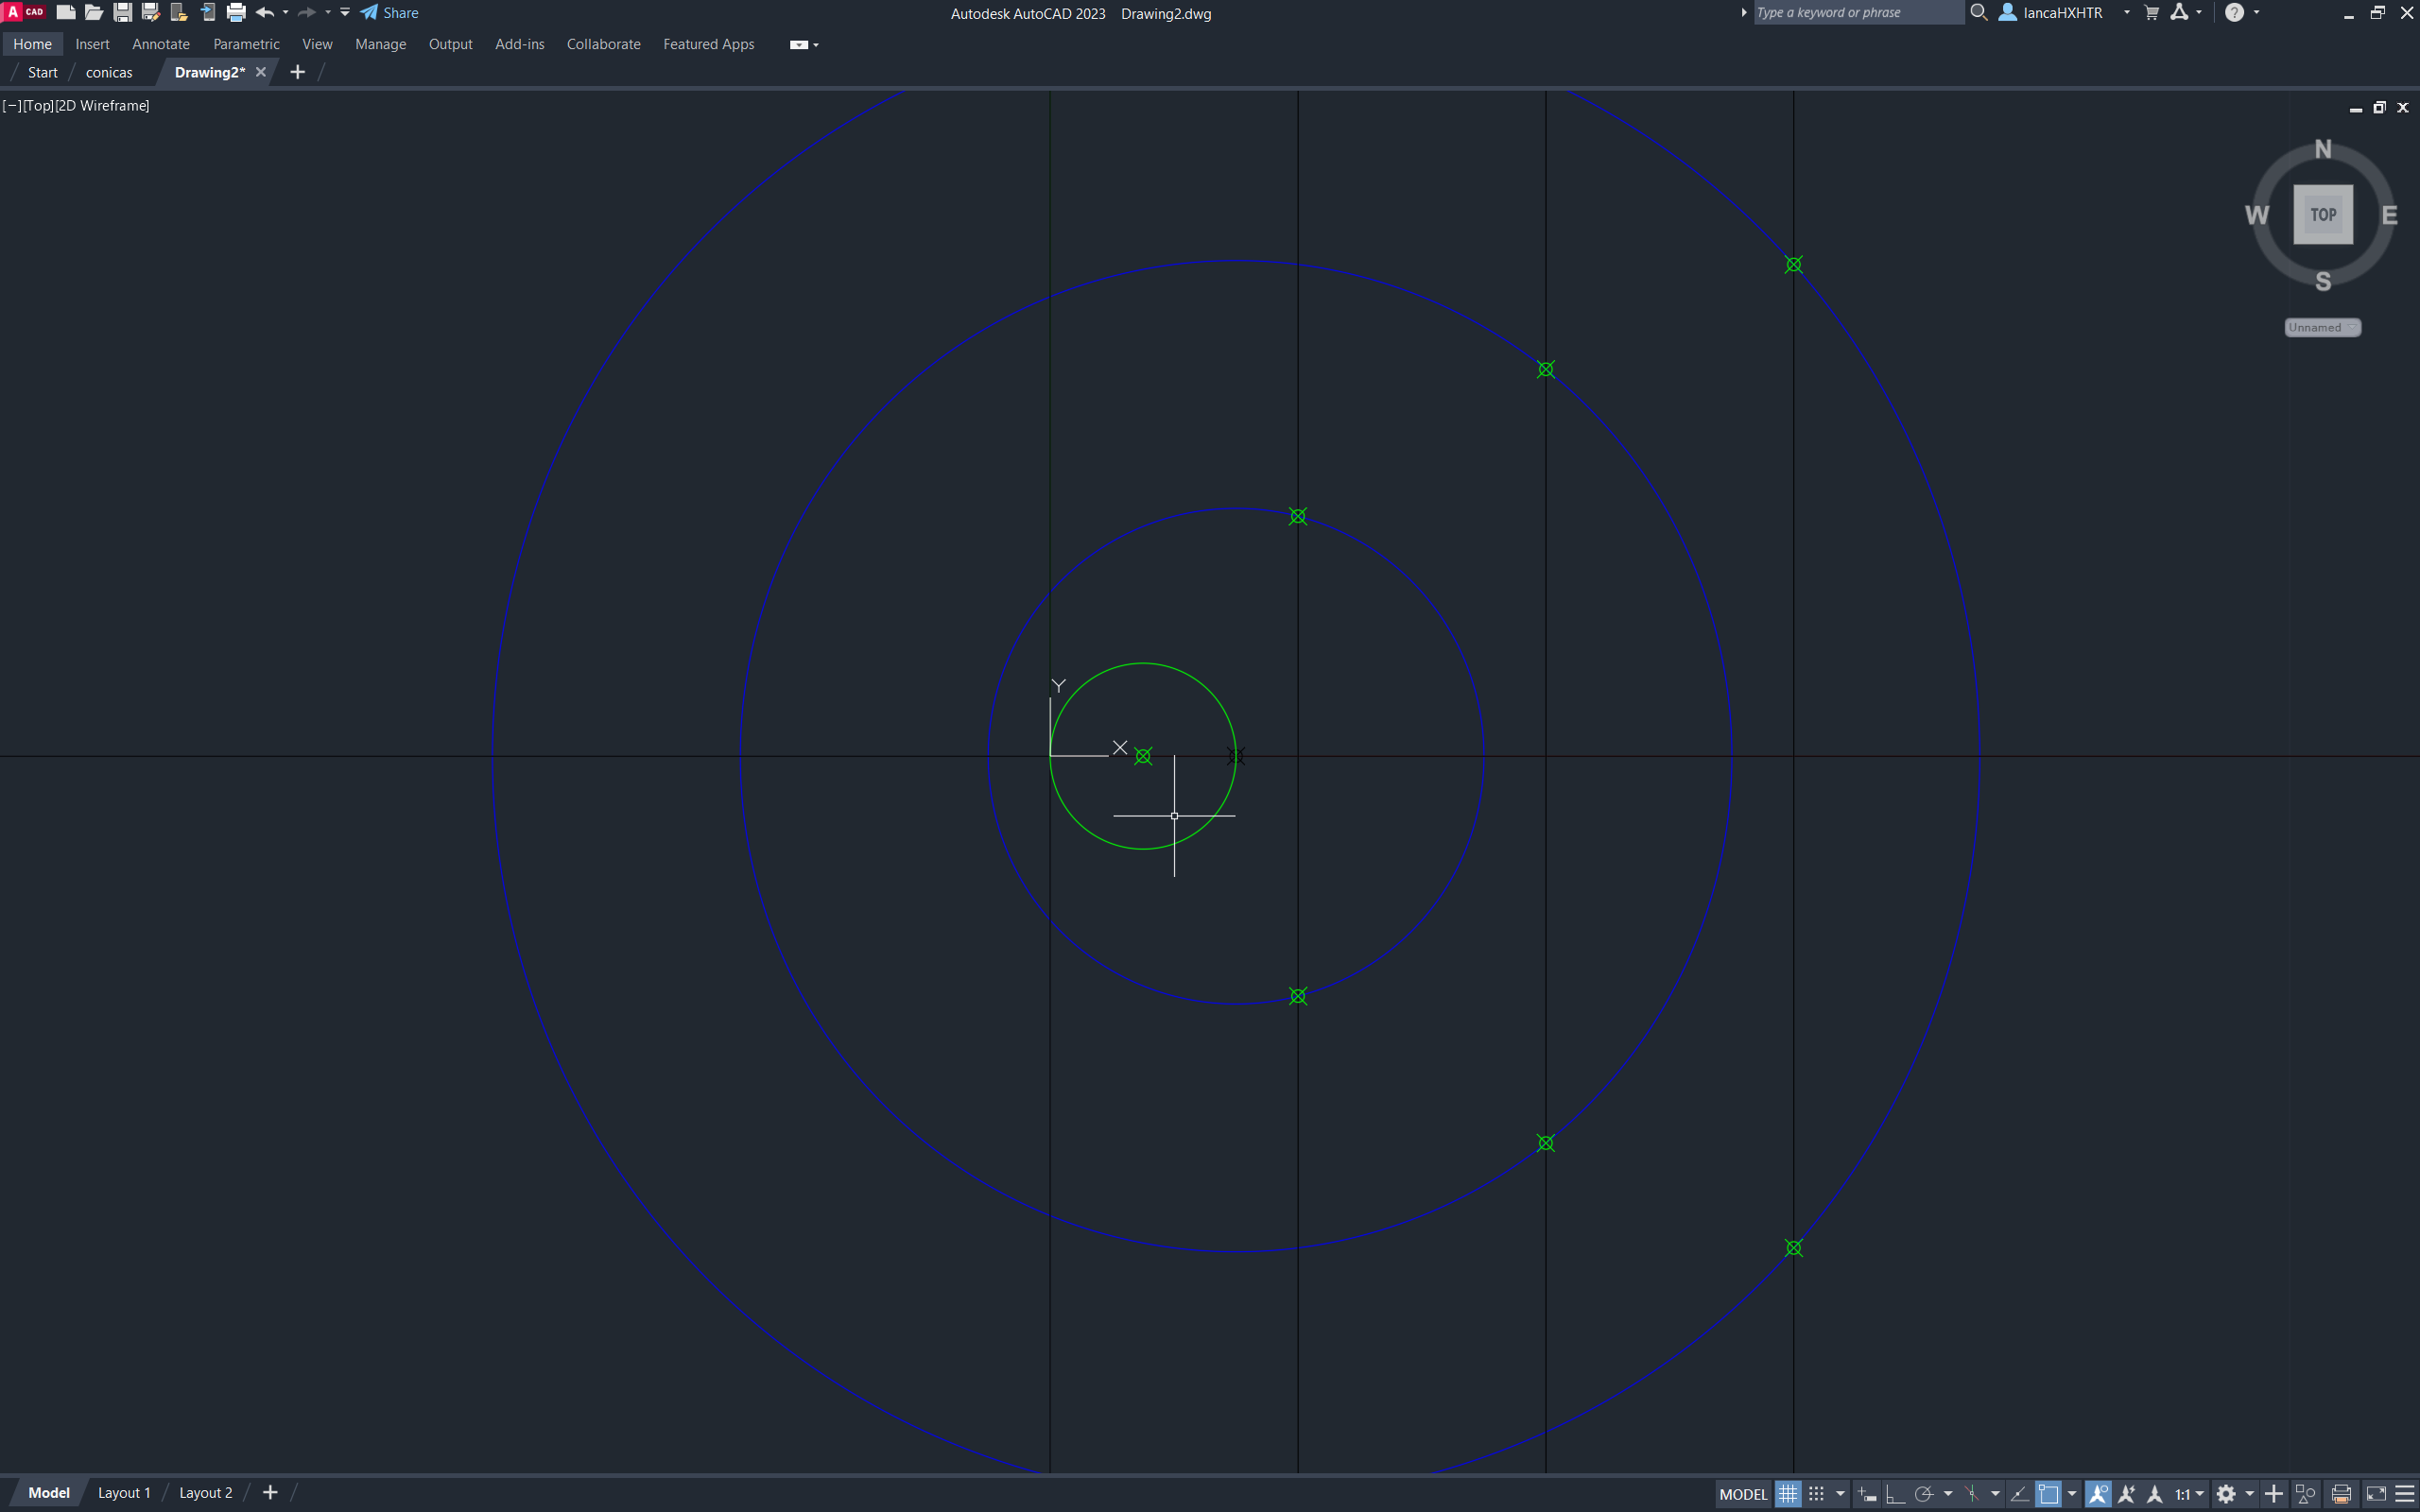Toggle ortho mode in the status bar
The height and width of the screenshot is (1512, 2420).
1896,1494
